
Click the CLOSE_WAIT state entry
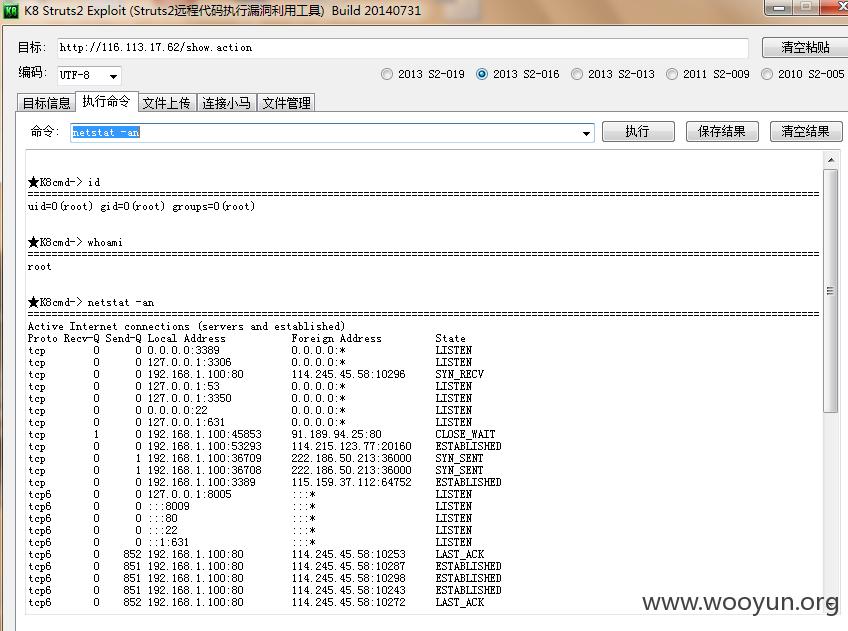(466, 434)
